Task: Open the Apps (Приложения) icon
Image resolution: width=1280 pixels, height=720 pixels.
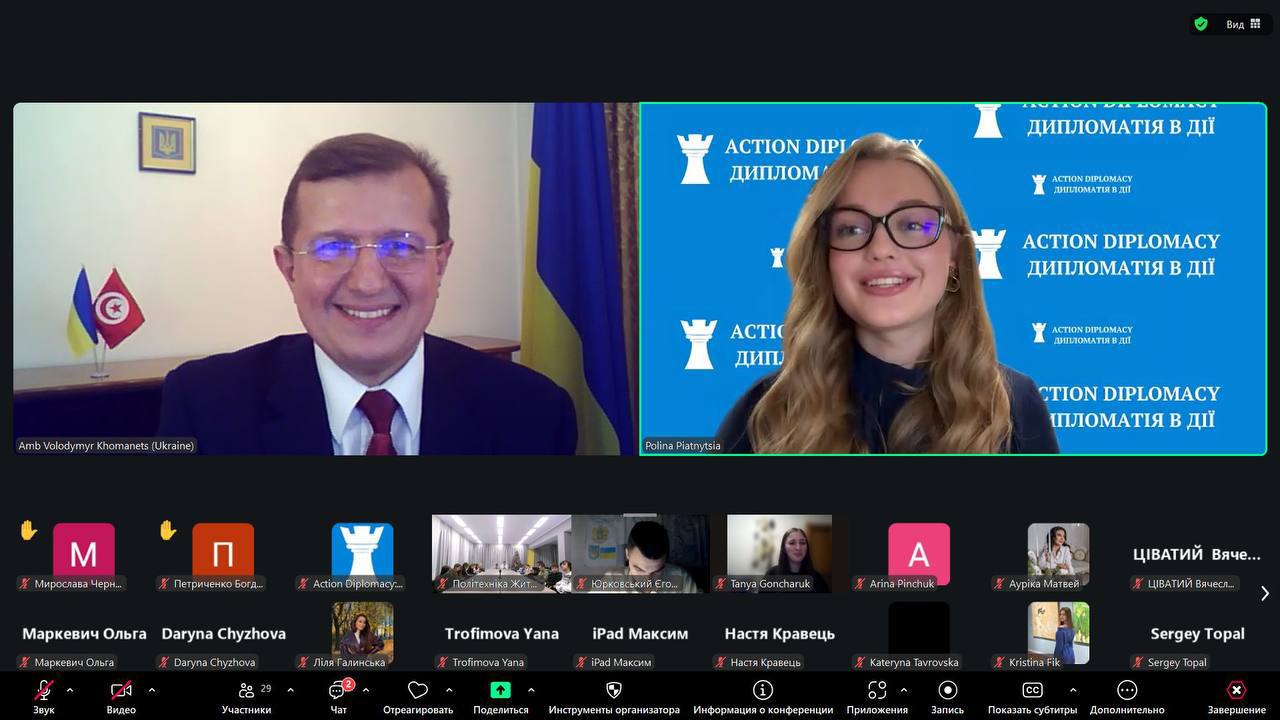Action: pyautogui.click(x=877, y=691)
